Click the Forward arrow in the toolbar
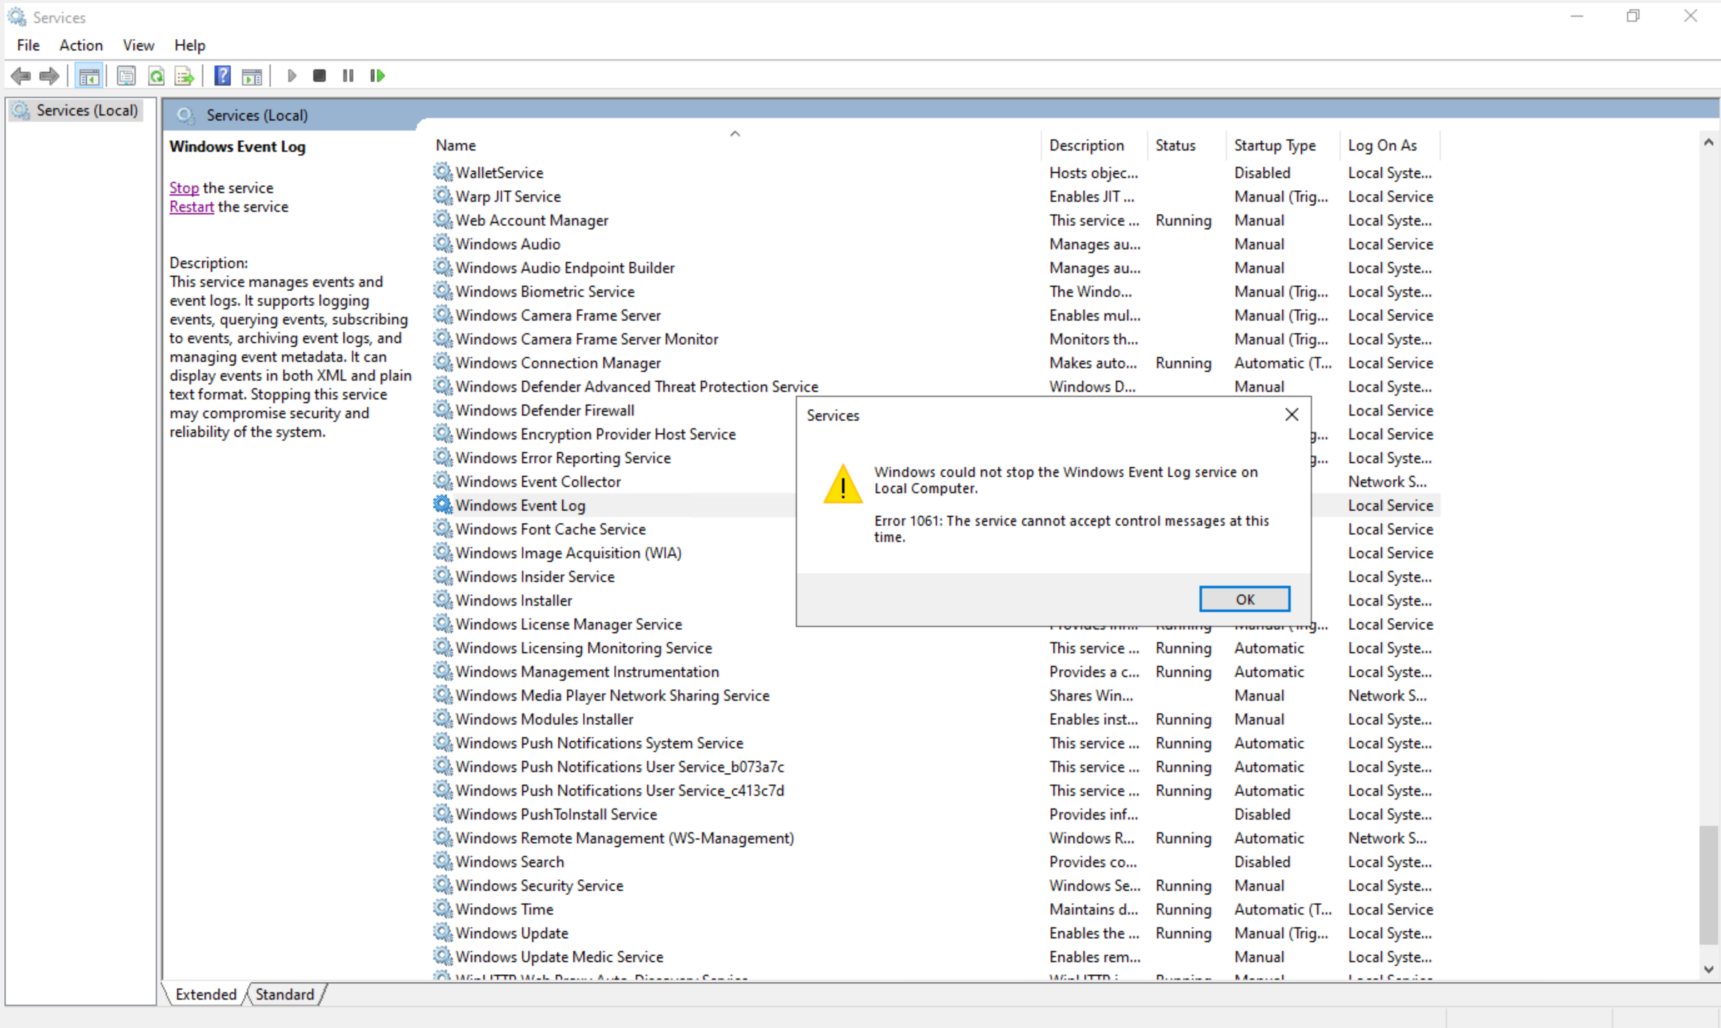The width and height of the screenshot is (1721, 1028). coord(49,76)
